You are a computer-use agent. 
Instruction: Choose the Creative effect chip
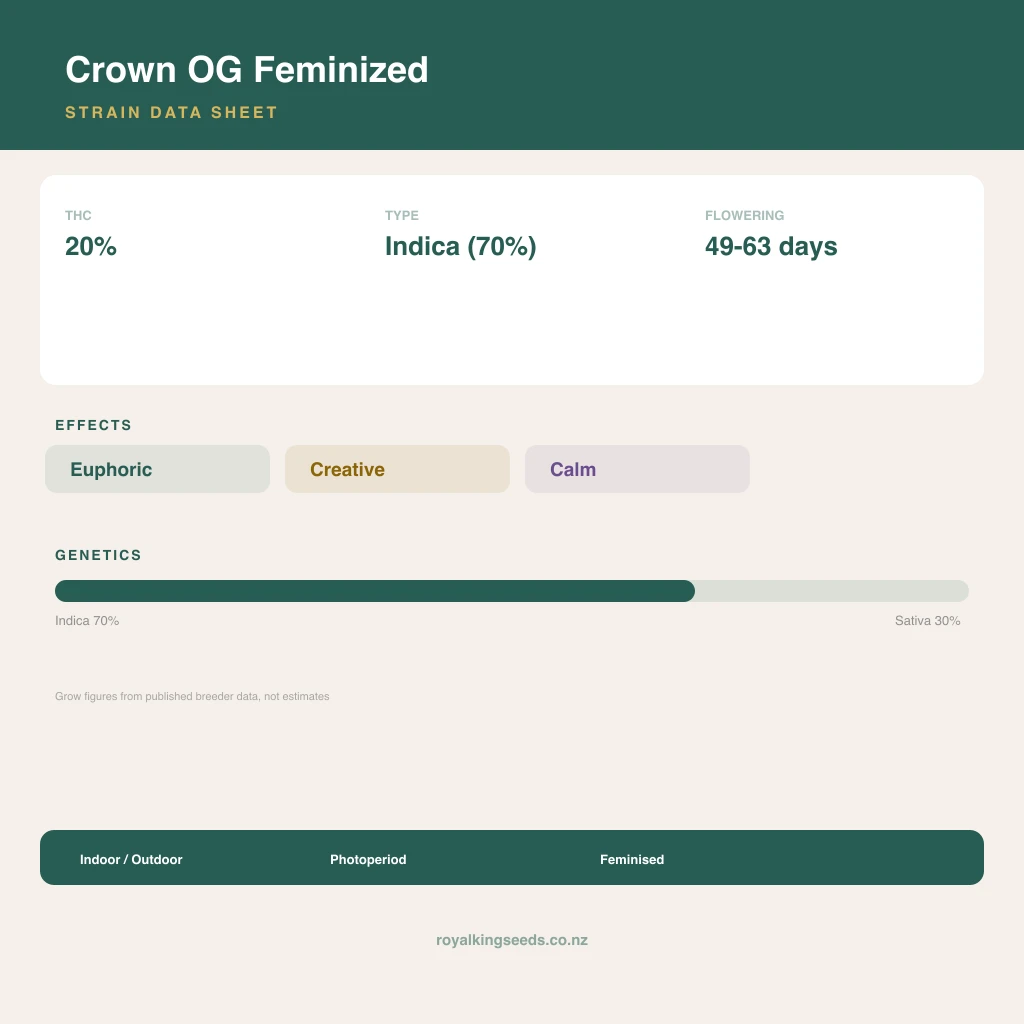pyautogui.click(x=397, y=469)
